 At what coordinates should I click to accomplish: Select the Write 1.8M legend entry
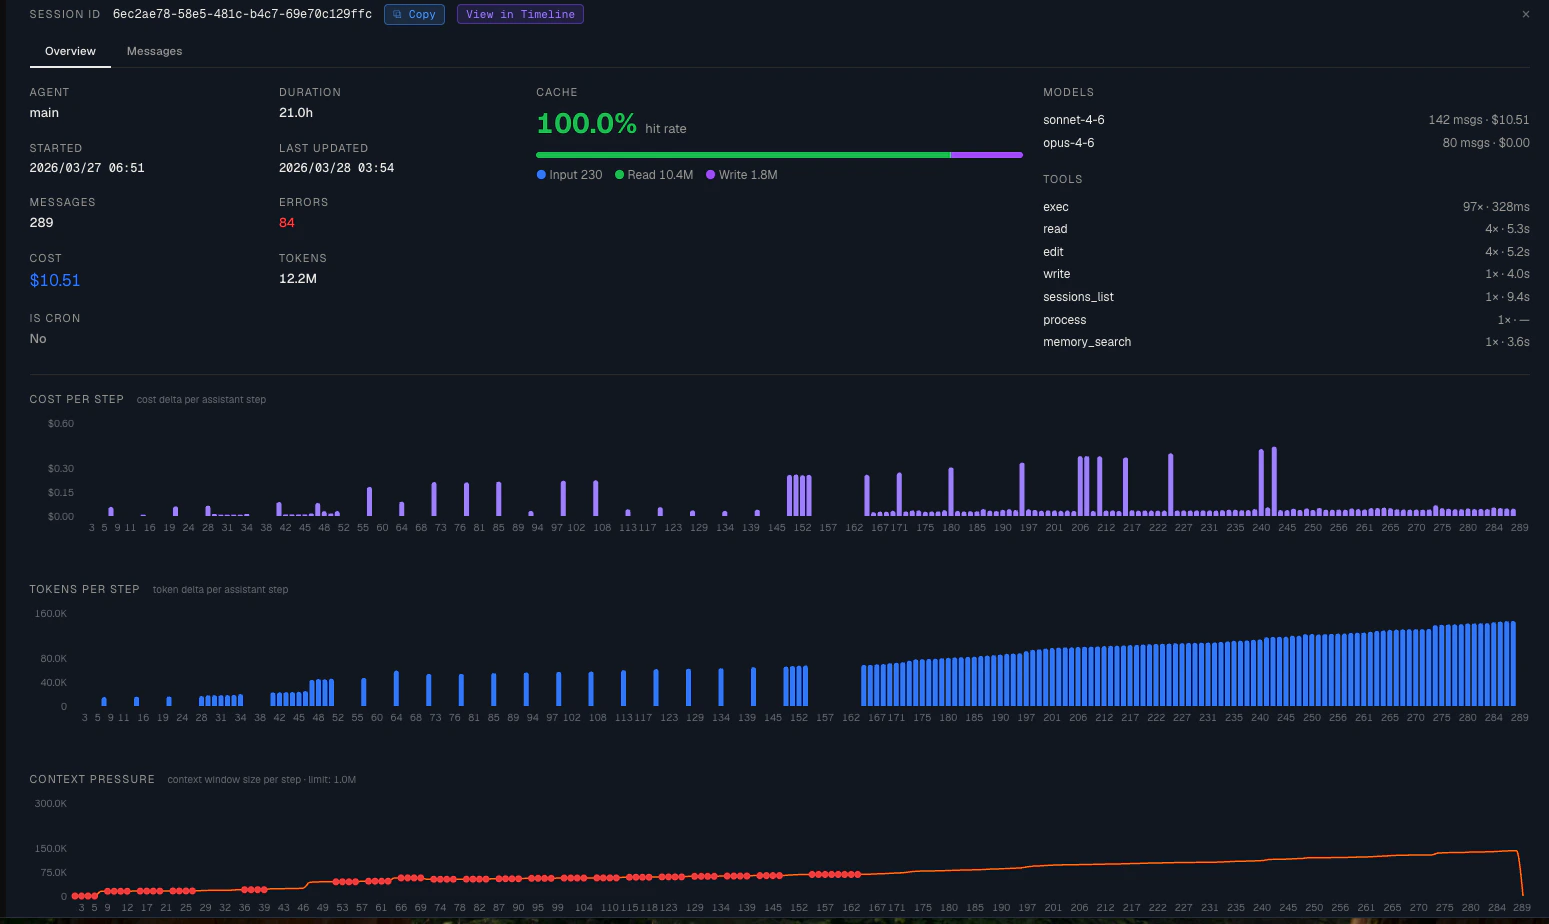(x=741, y=175)
